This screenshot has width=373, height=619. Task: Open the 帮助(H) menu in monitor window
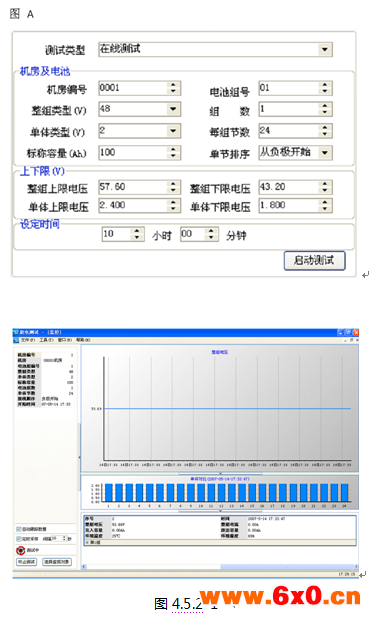83,340
